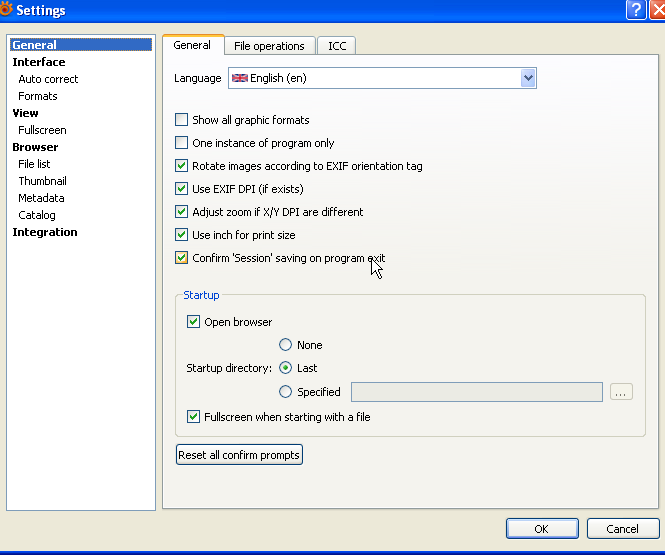Switch to File operations tab

[x=269, y=46]
